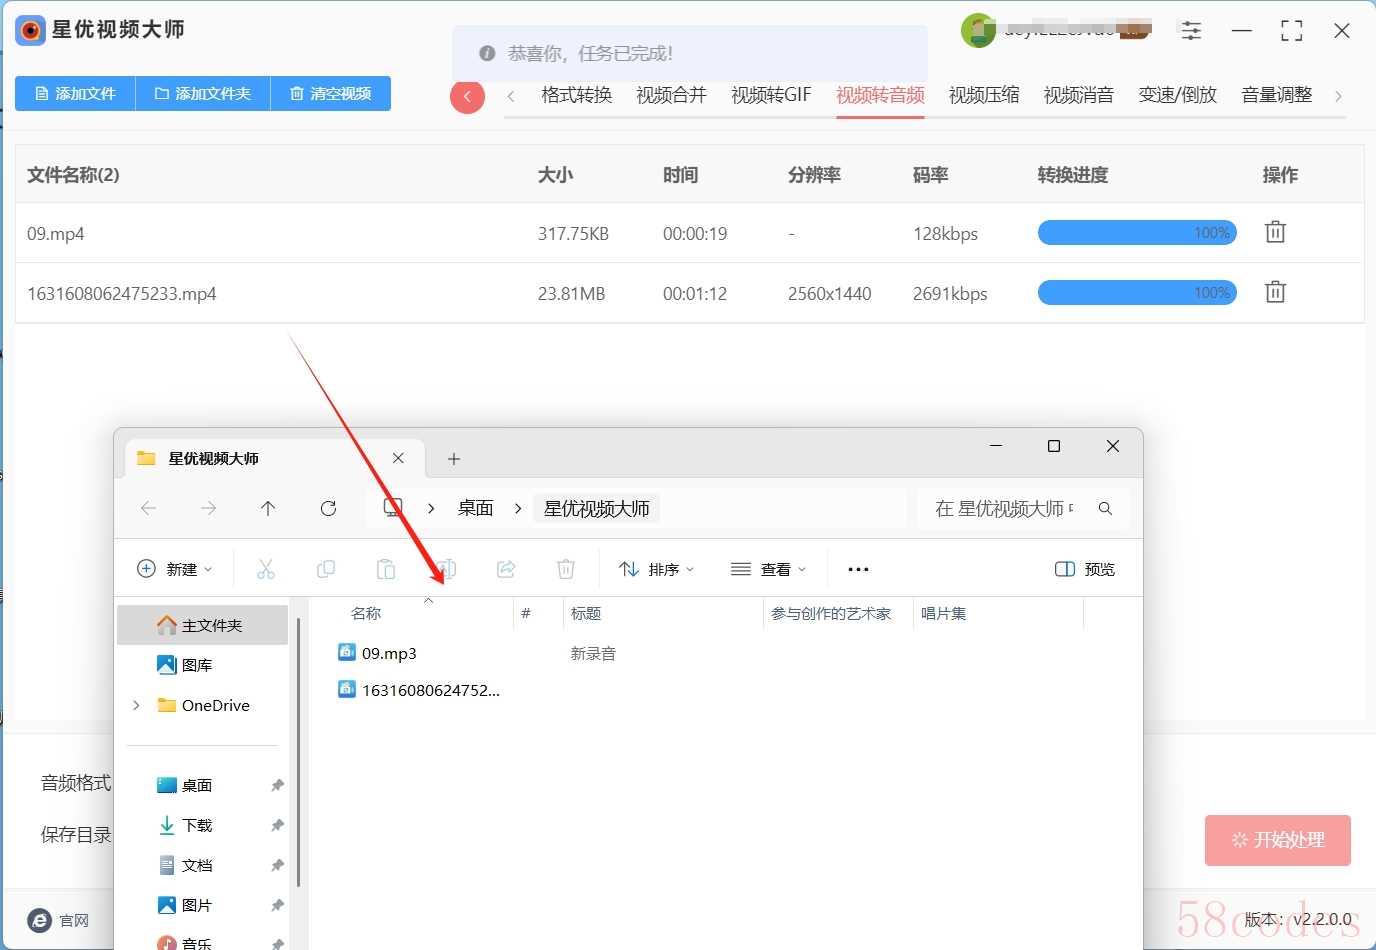This screenshot has width=1376, height=950.
Task: Click the 清空视频 button
Action: pyautogui.click(x=331, y=93)
